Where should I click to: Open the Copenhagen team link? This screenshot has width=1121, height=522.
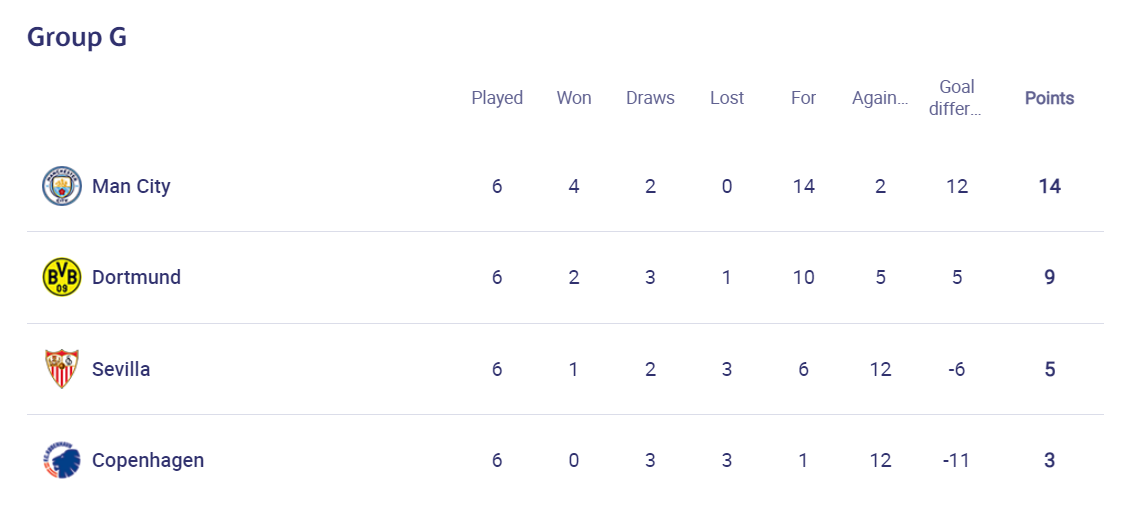click(x=148, y=461)
